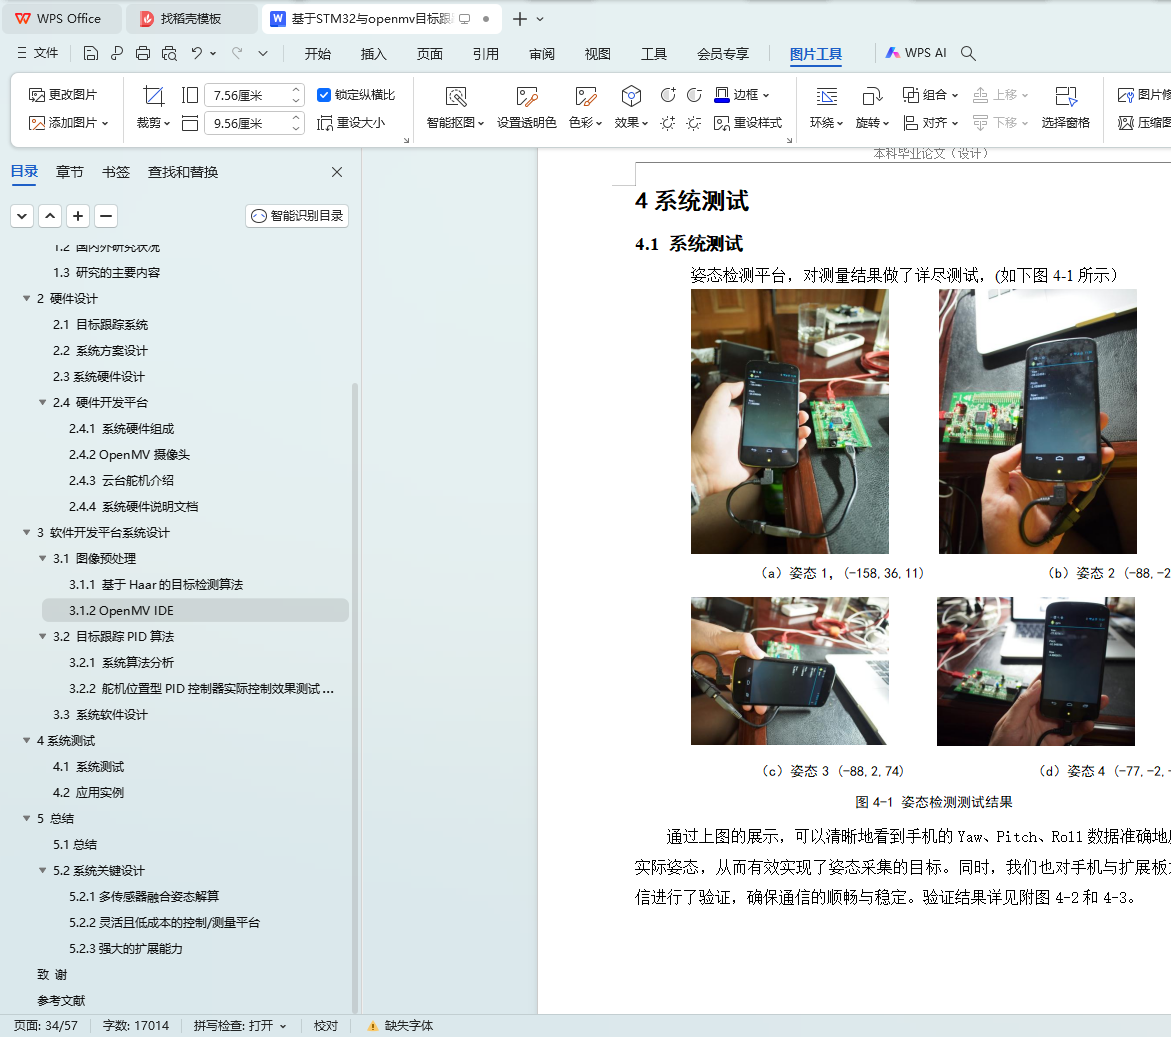The width and height of the screenshot is (1171, 1037).
Task: Jump to '2.4.2 OpenMV 摄像头' heading
Action: click(129, 455)
